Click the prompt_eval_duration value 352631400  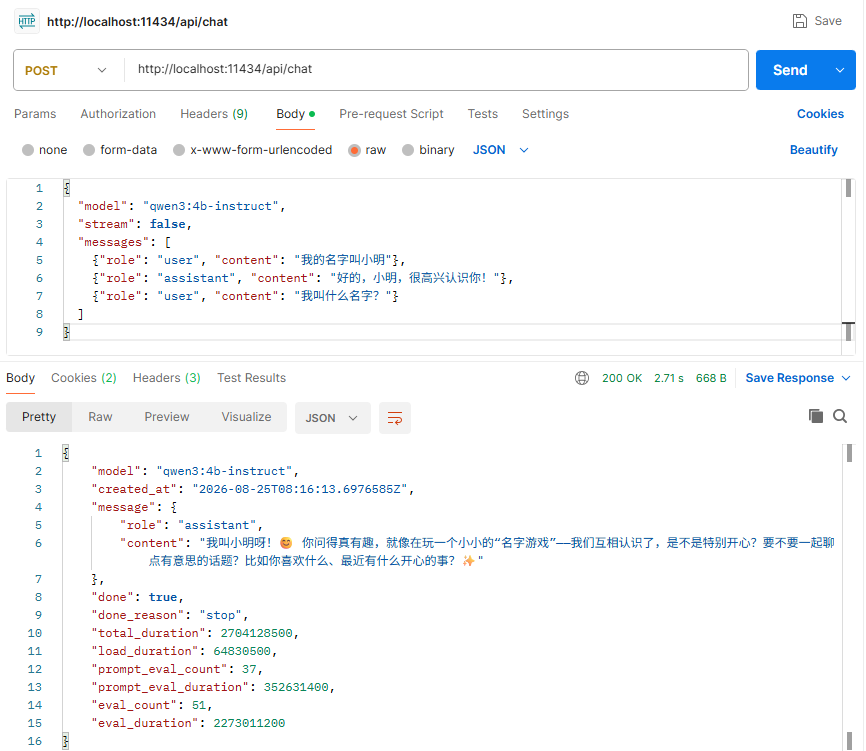point(296,687)
